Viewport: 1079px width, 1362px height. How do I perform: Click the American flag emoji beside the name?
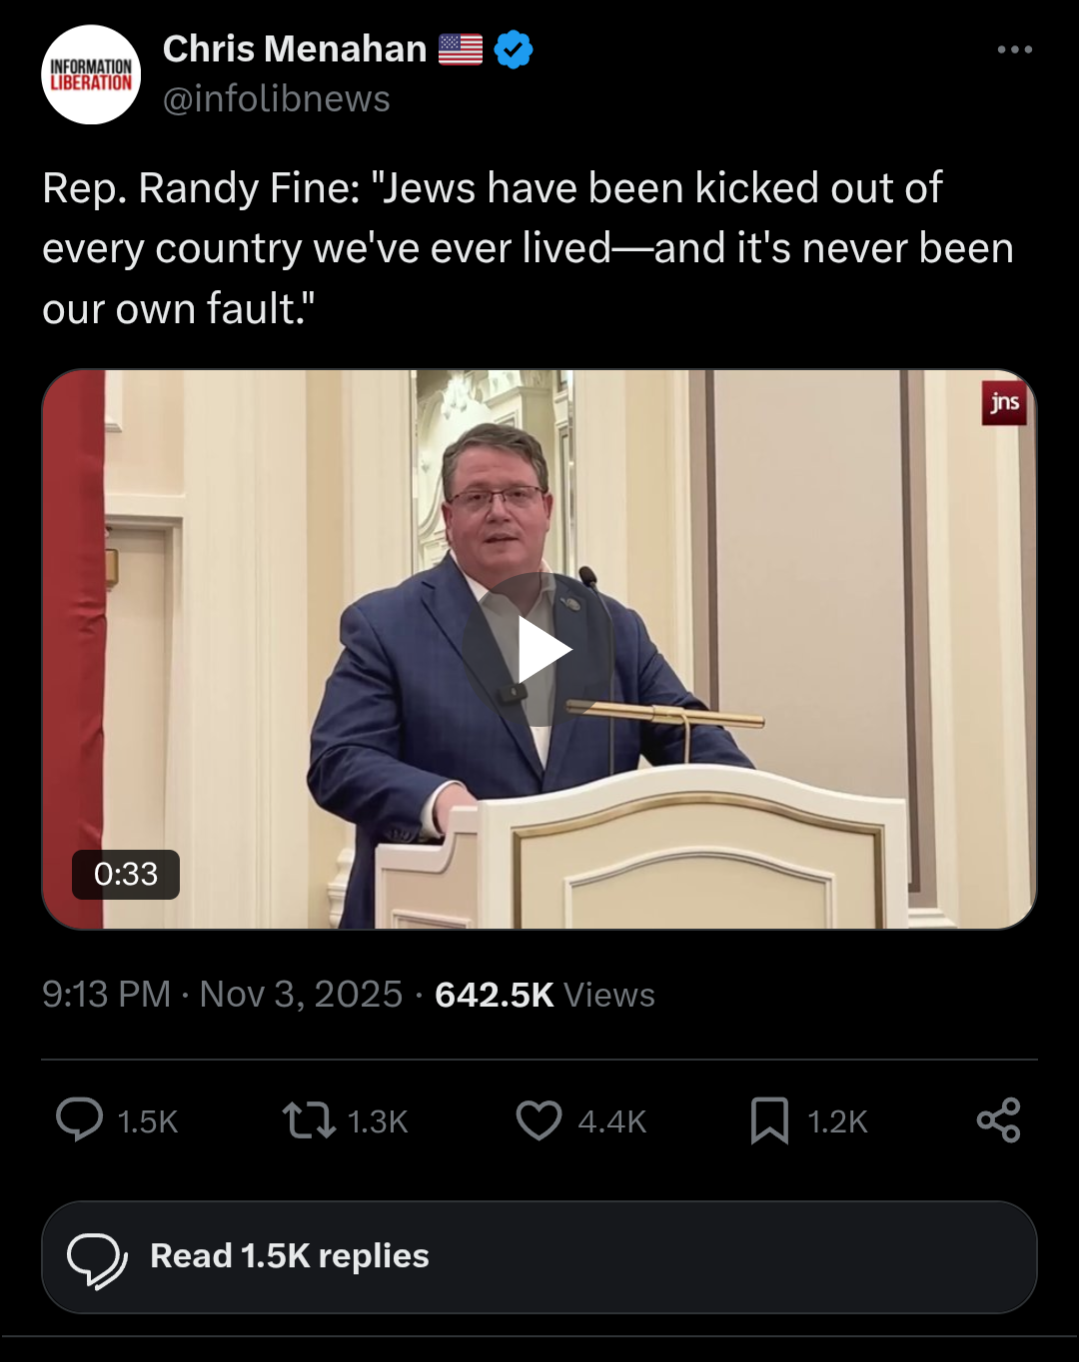[x=460, y=49]
